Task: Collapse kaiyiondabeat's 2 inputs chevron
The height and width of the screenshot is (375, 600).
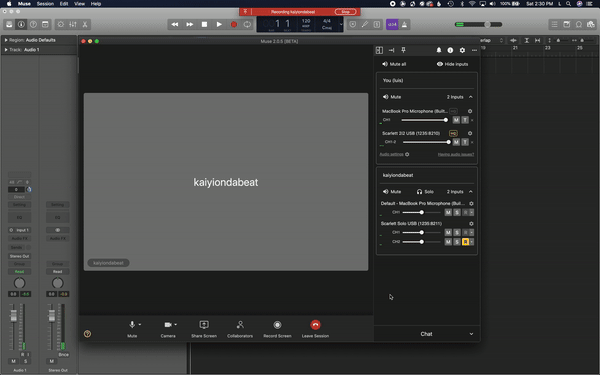Action: [x=471, y=192]
